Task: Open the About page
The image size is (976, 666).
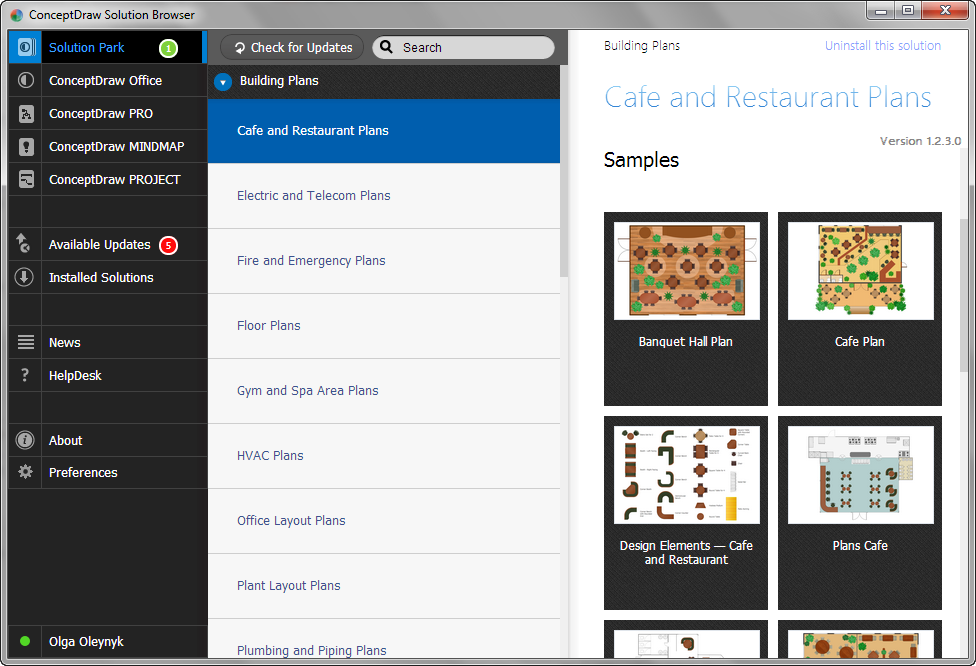Action: pos(108,440)
